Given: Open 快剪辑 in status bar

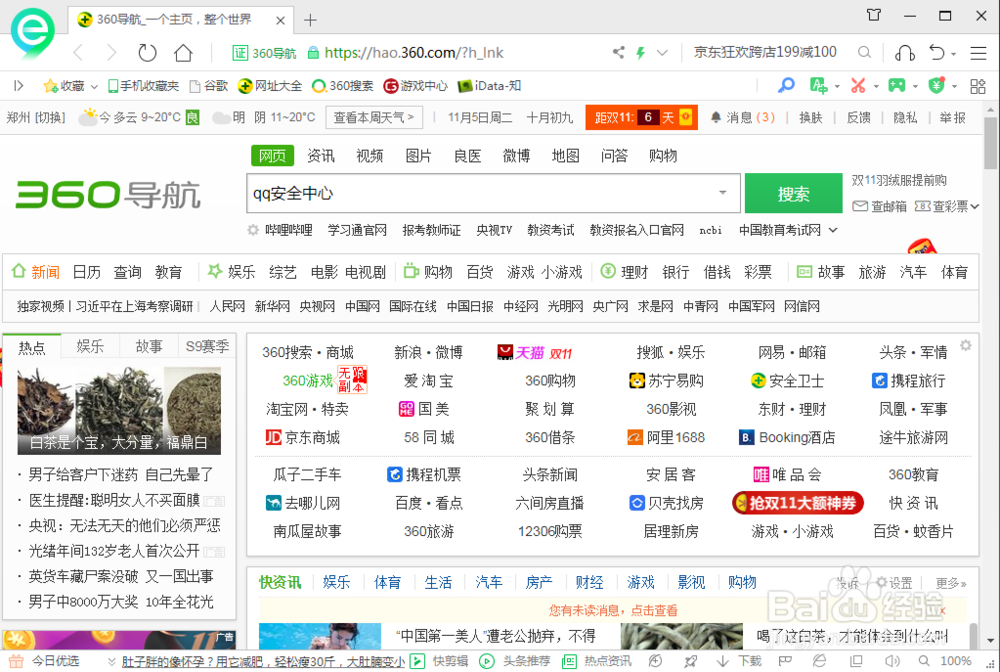Looking at the screenshot, I should click(439, 661).
